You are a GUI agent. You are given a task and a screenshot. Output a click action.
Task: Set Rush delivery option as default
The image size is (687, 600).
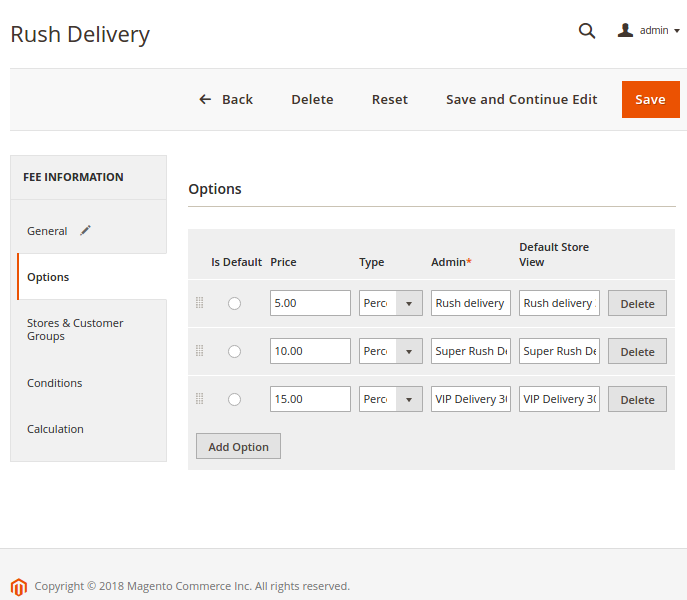point(234,304)
